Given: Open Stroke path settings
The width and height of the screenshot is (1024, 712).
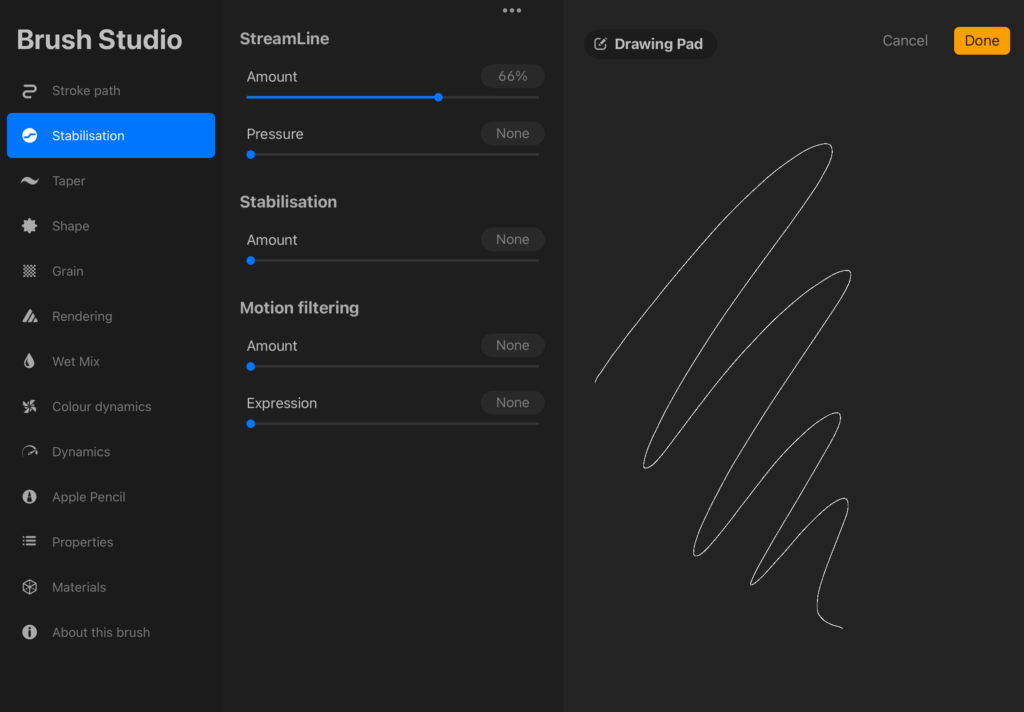Looking at the screenshot, I should point(111,91).
